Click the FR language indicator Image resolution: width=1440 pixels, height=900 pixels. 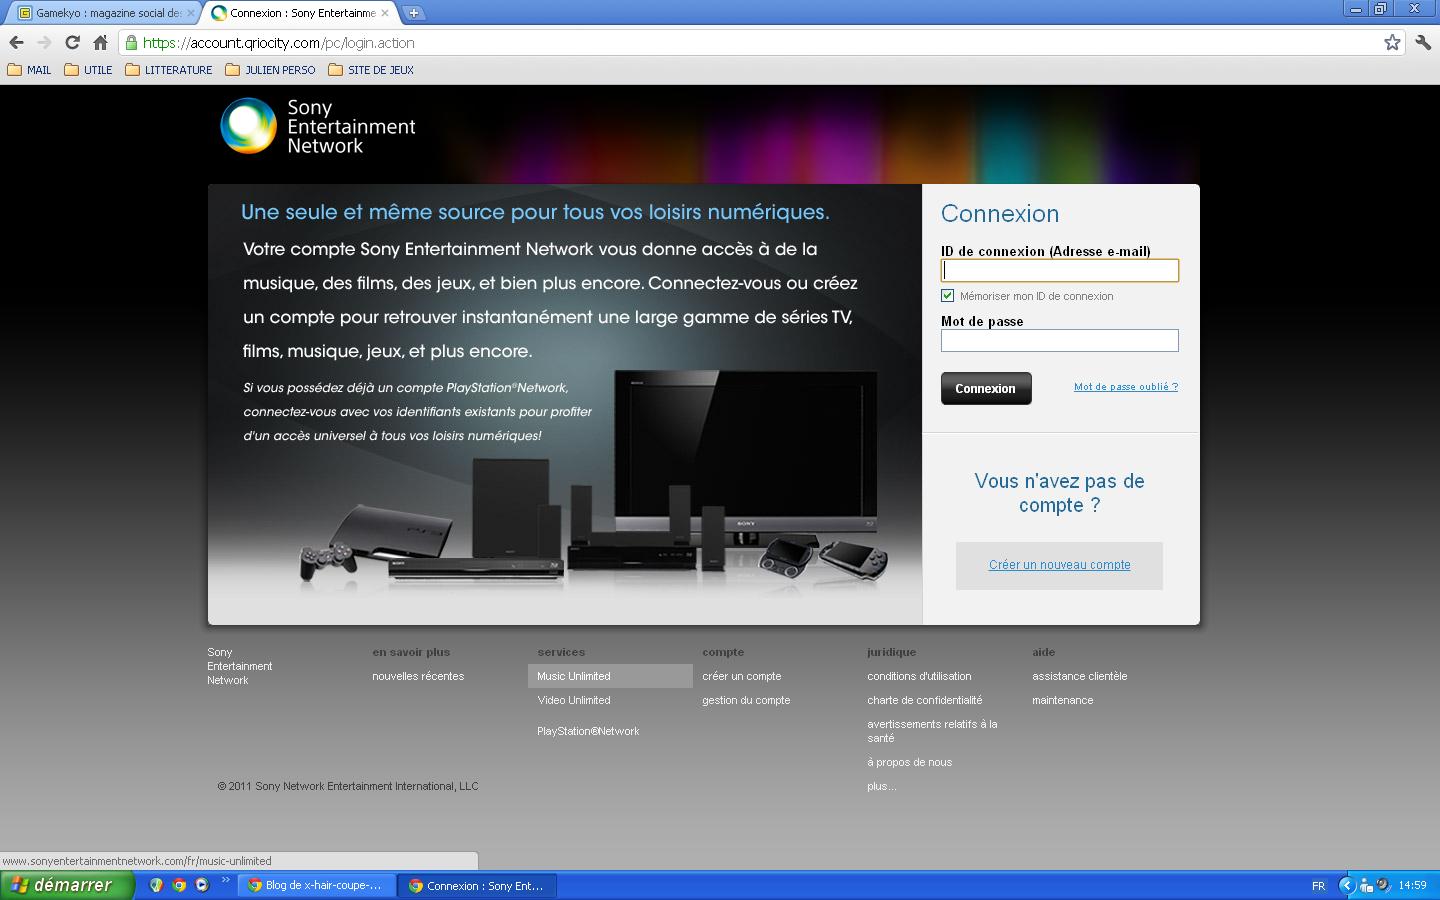[1318, 886]
